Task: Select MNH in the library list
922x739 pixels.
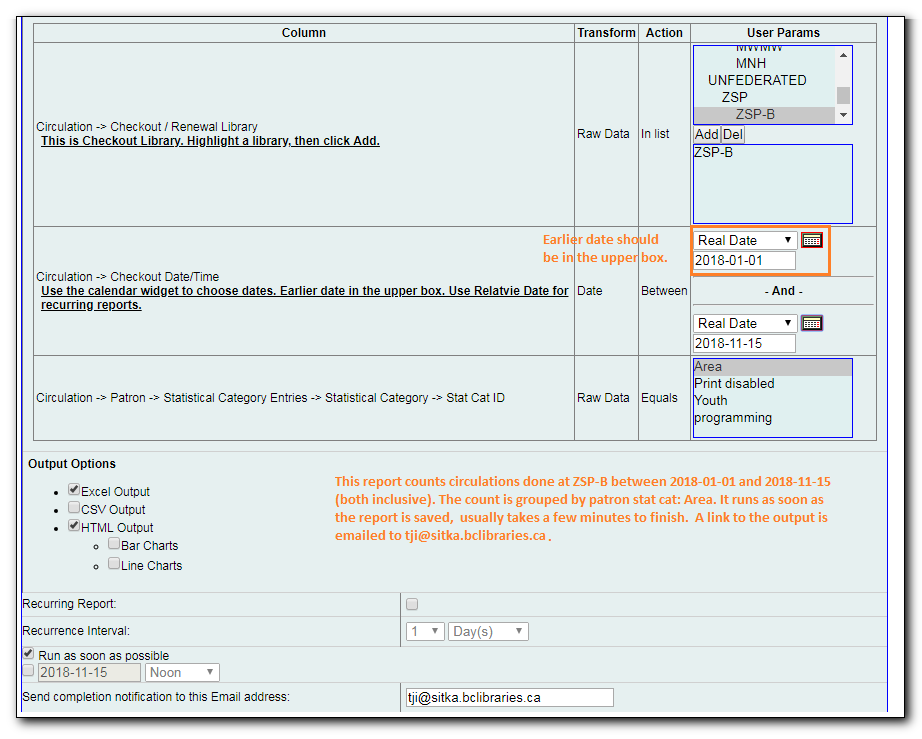Action: [x=751, y=63]
